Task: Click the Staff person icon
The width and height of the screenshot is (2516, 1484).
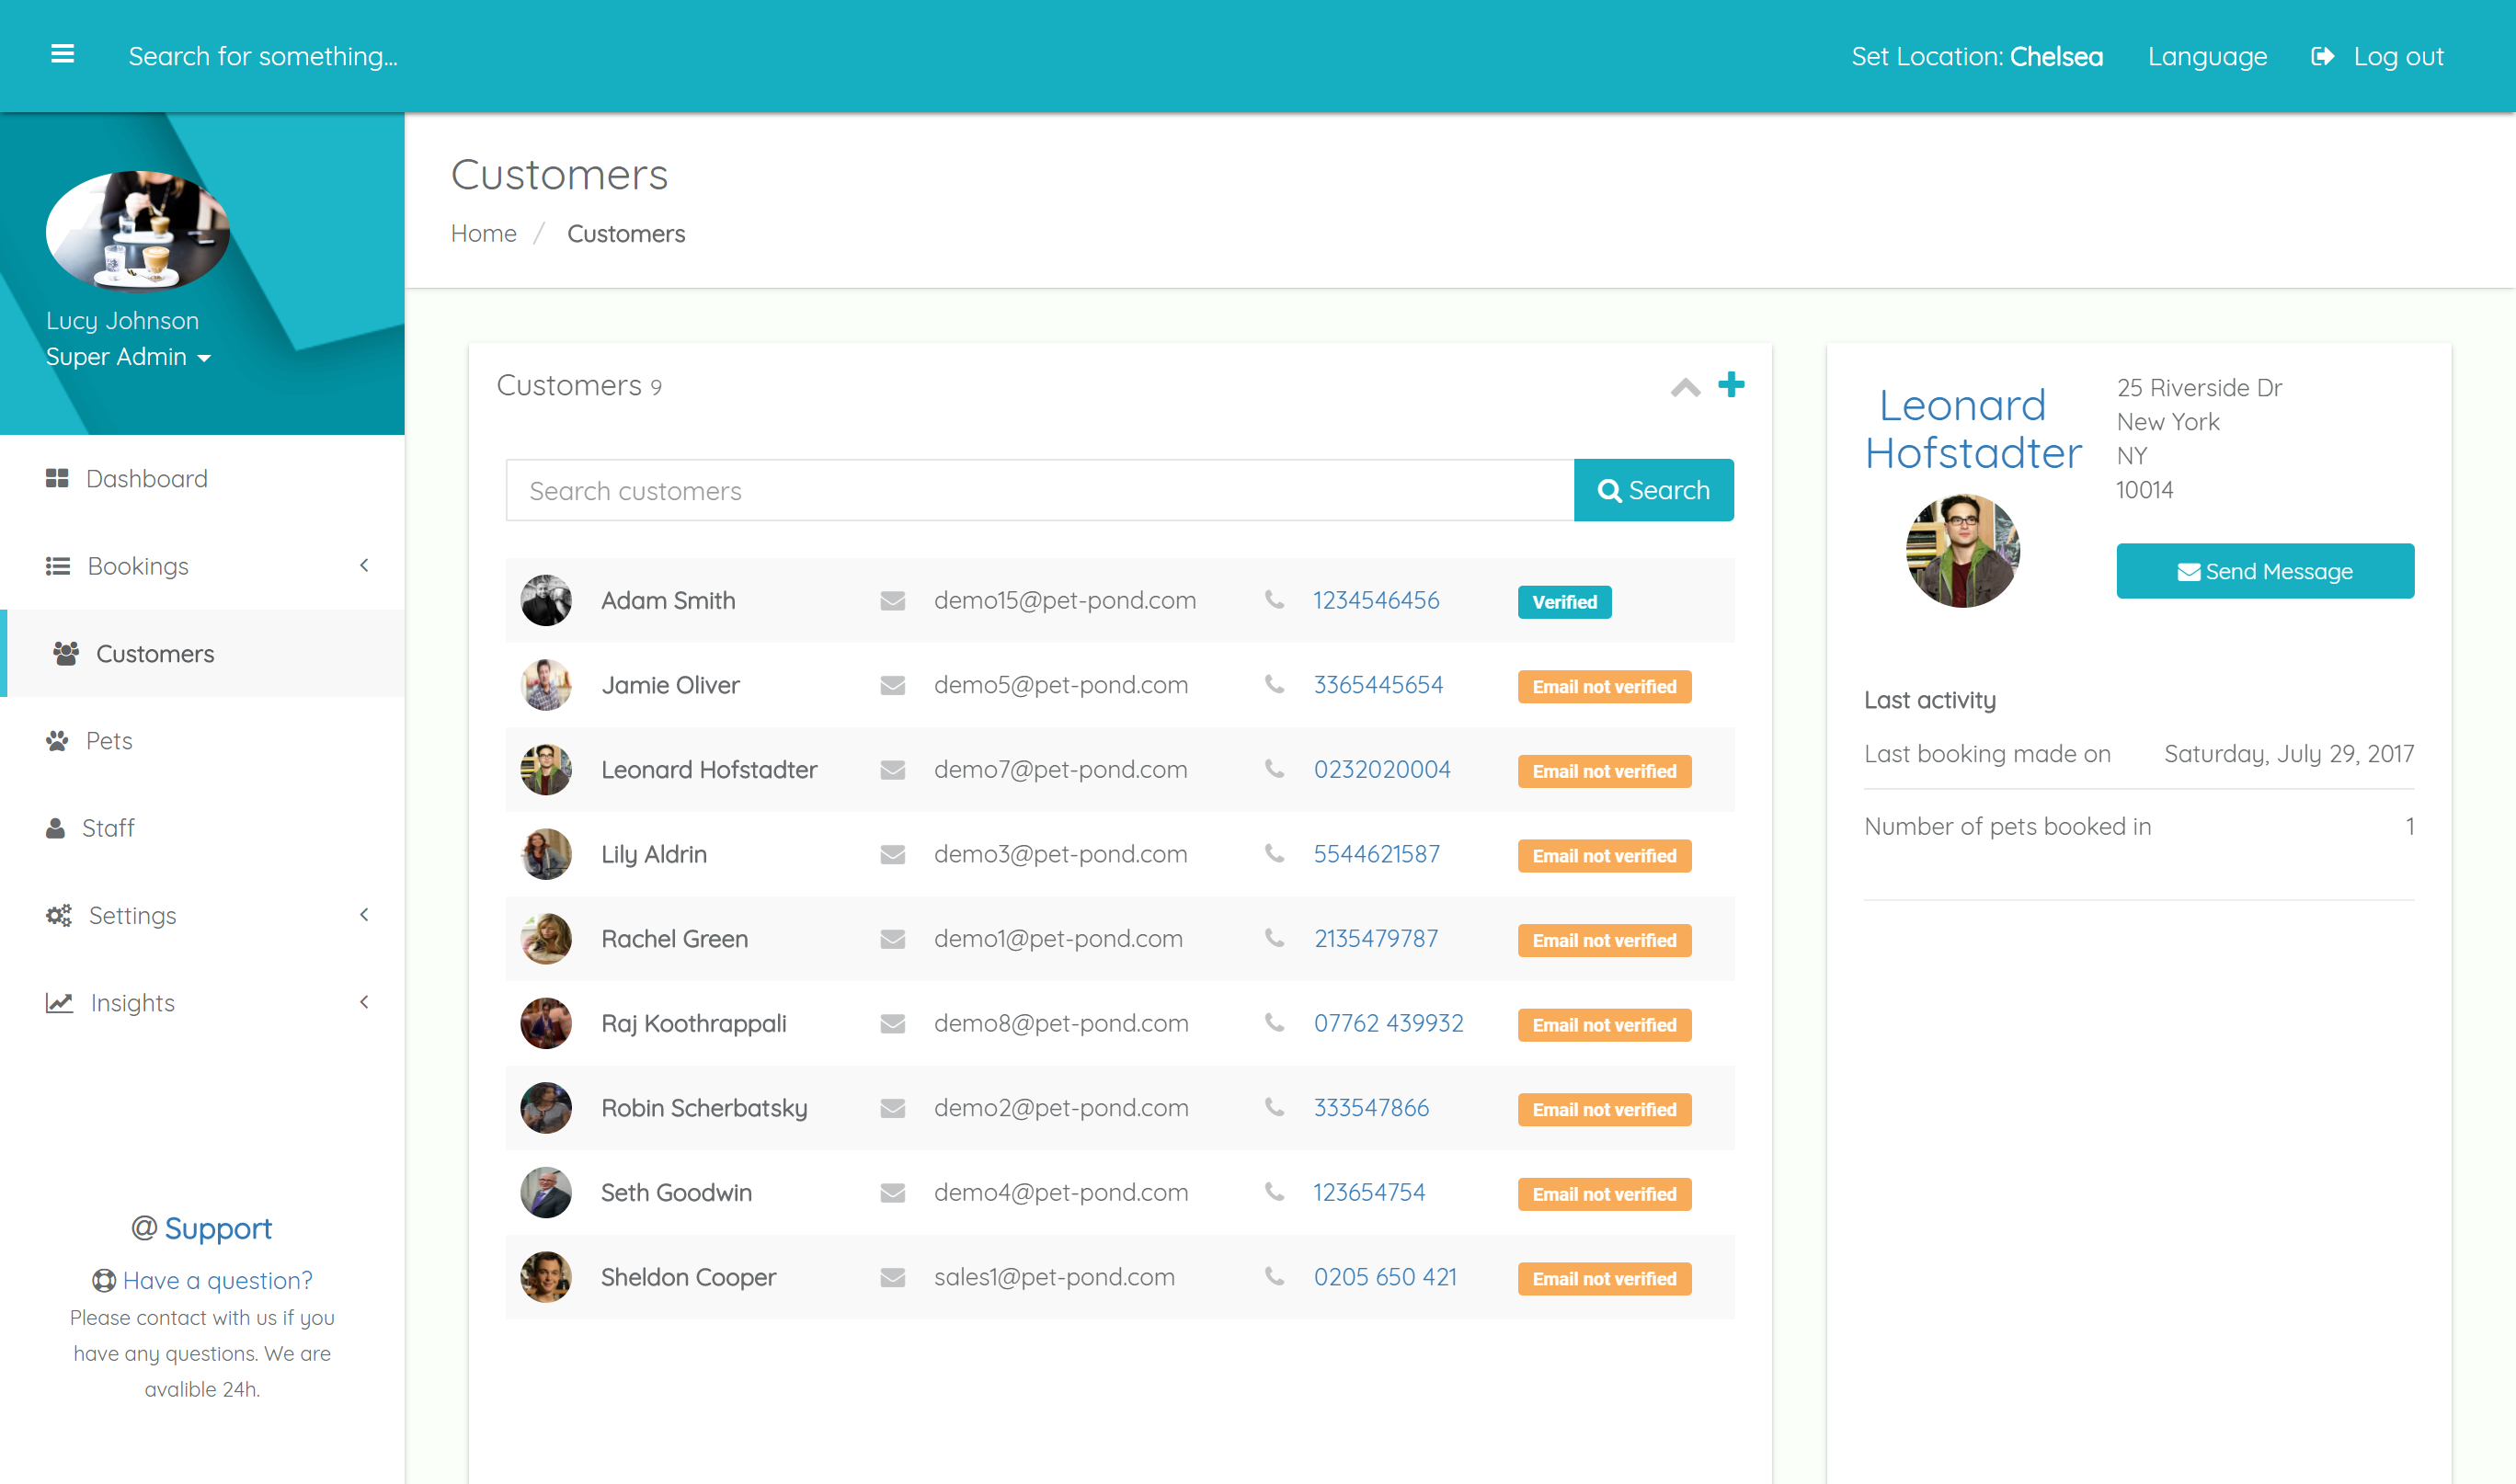Action: (55, 828)
